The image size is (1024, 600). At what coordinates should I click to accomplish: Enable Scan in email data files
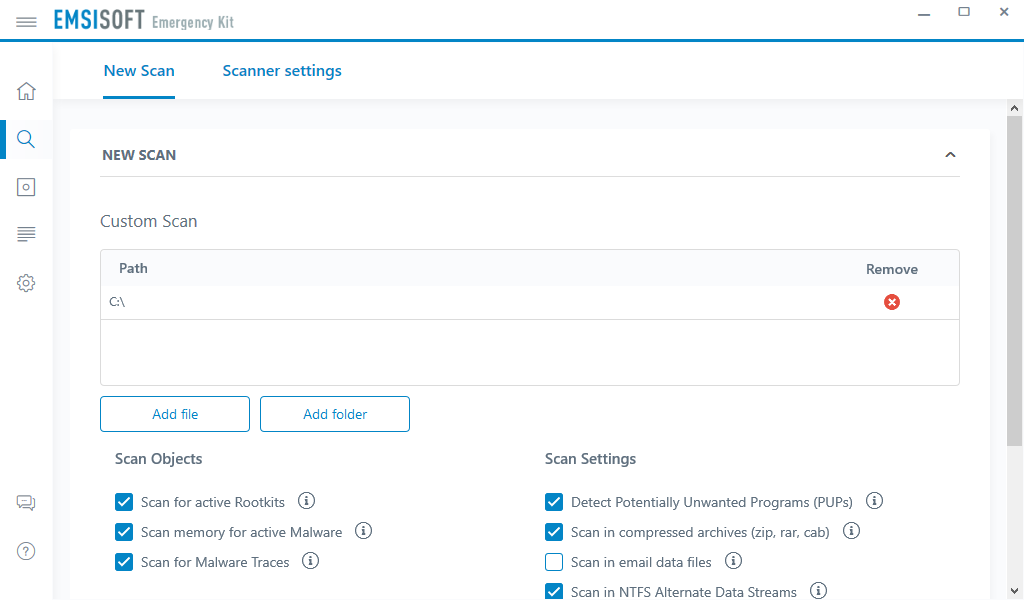pos(554,562)
